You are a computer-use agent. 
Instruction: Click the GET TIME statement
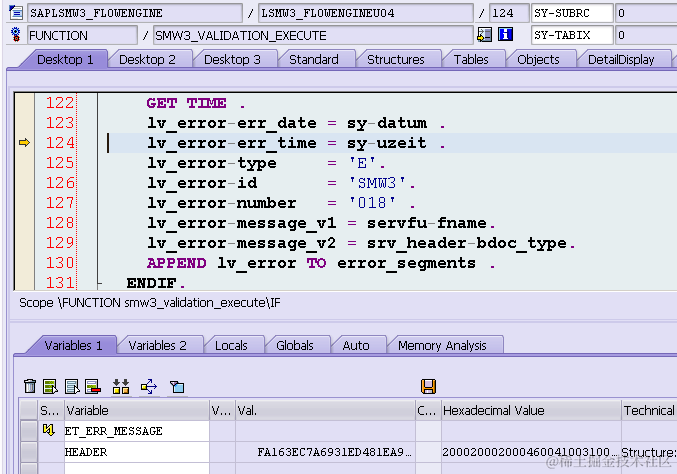[186, 103]
